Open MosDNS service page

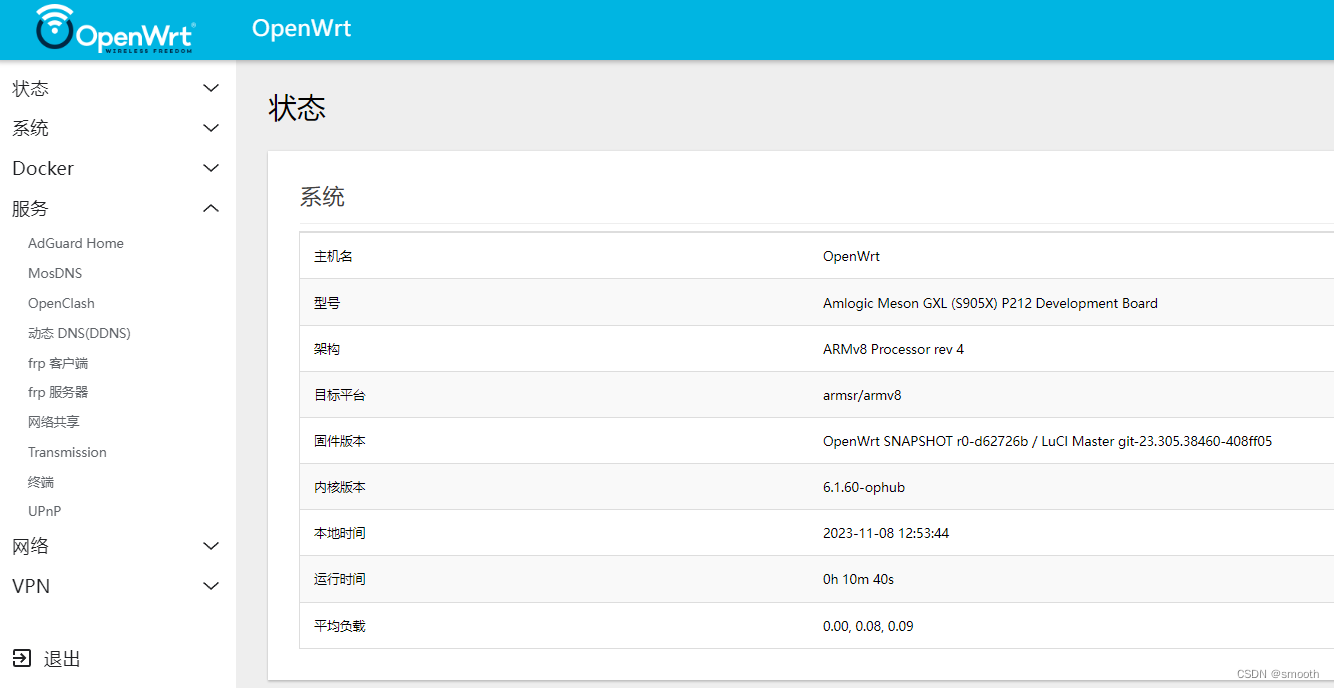(55, 273)
